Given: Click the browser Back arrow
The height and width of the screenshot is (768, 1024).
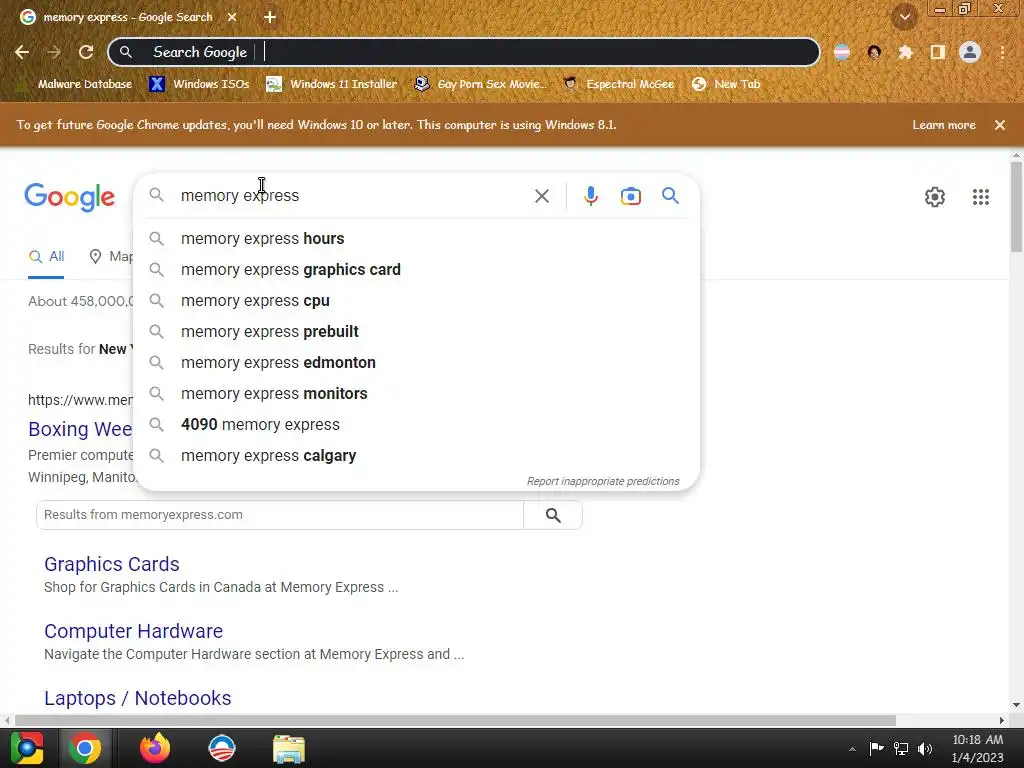Looking at the screenshot, I should coord(22,52).
